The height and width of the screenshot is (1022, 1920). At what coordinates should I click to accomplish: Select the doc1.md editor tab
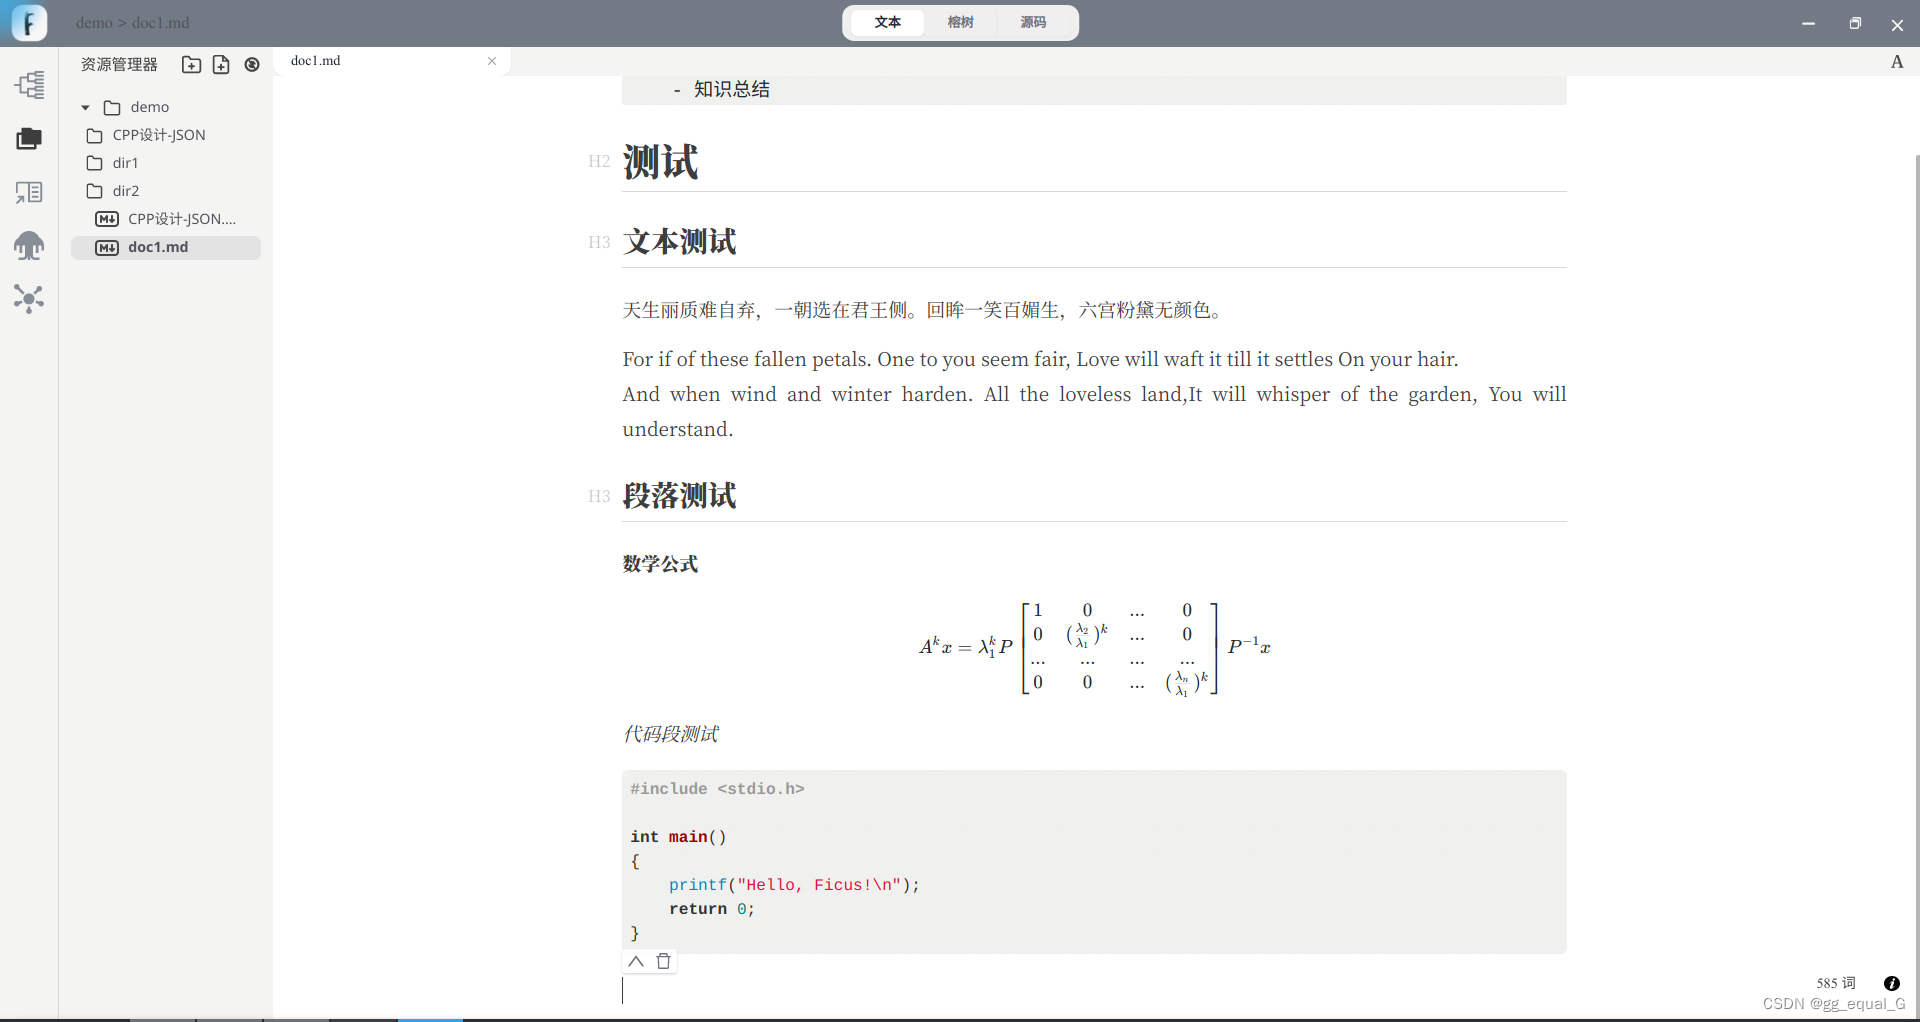pyautogui.click(x=391, y=61)
